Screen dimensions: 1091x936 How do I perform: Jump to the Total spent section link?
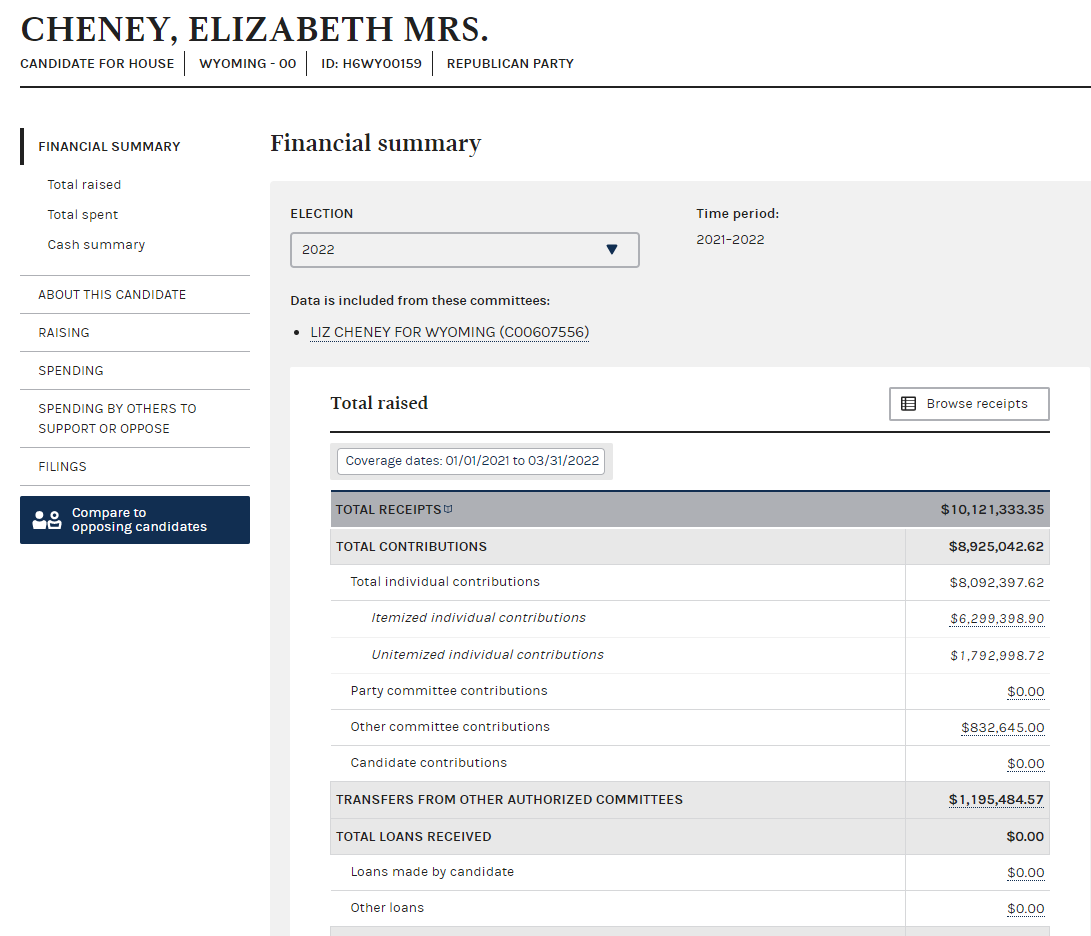point(83,214)
